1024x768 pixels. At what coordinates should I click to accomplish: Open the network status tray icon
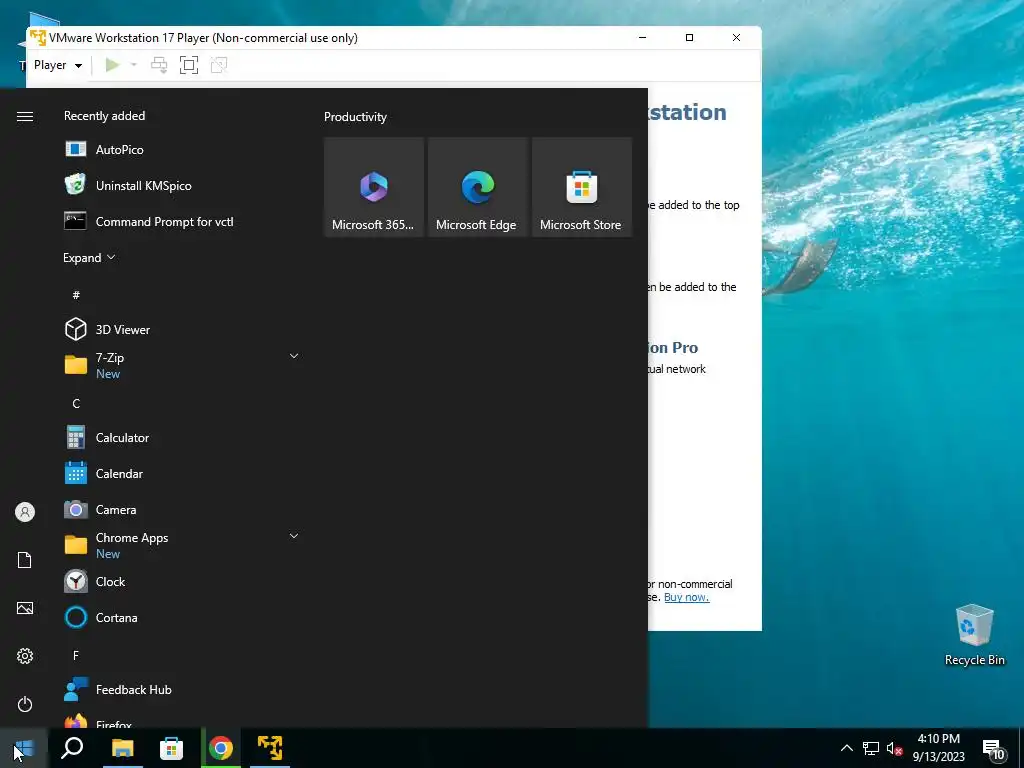click(871, 748)
